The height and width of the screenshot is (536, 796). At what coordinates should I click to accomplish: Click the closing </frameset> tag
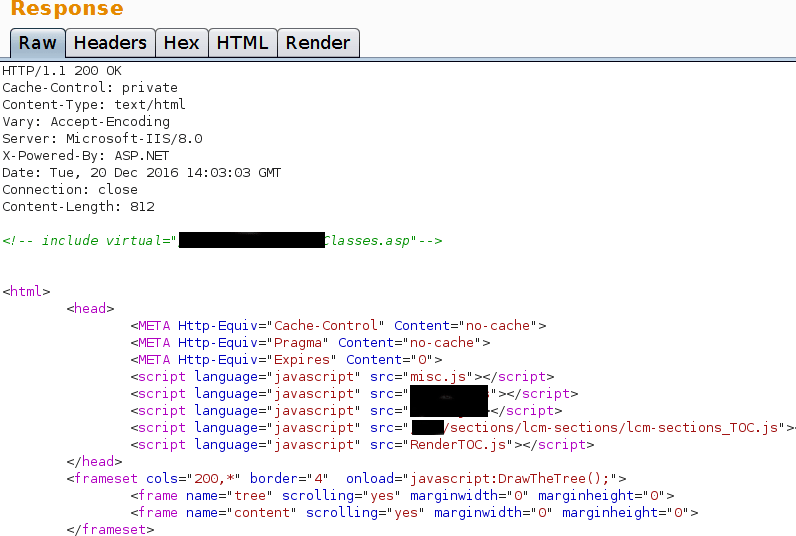tap(110, 529)
